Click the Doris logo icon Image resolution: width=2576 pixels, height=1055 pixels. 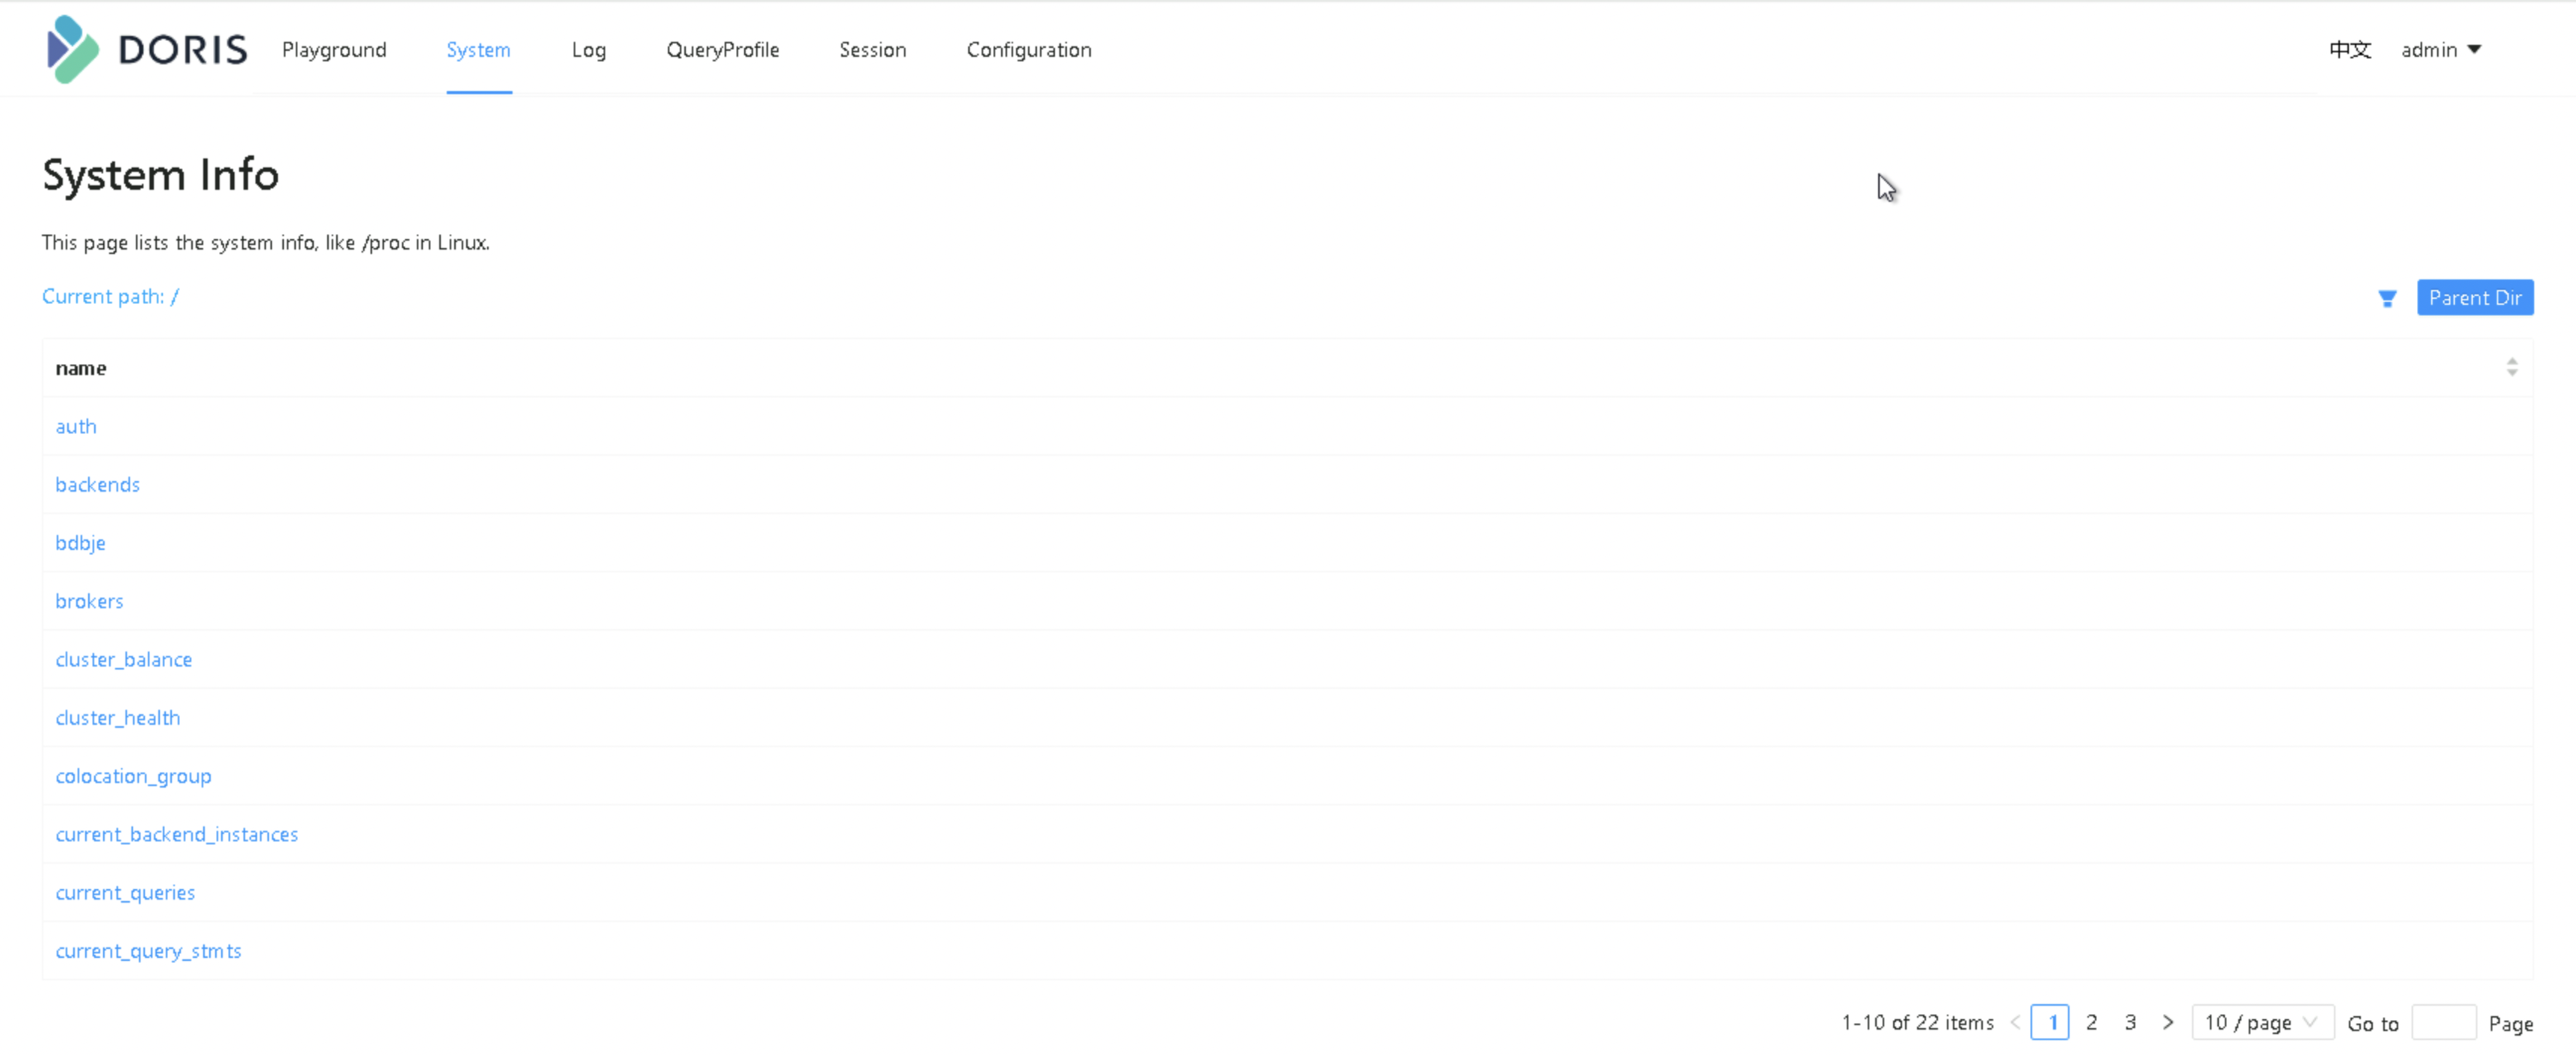pyautogui.click(x=73, y=49)
